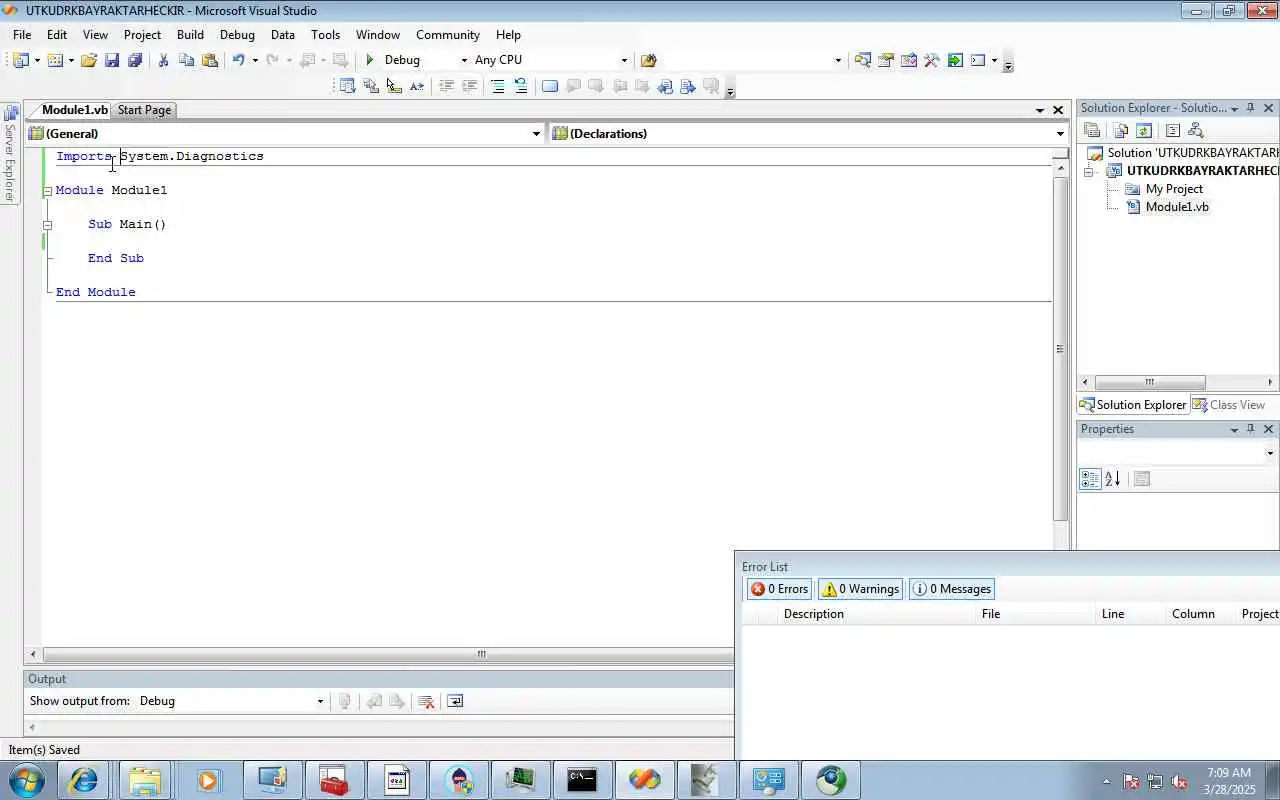Click the Add New Item toolbar icon
Screen dimensions: 1280x800
[55, 60]
